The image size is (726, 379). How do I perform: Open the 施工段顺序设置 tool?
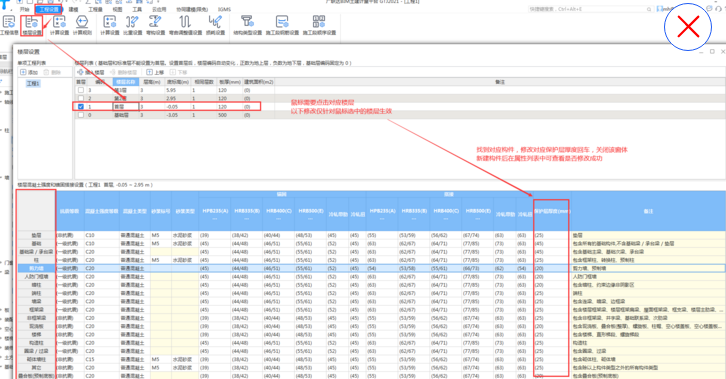(319, 25)
